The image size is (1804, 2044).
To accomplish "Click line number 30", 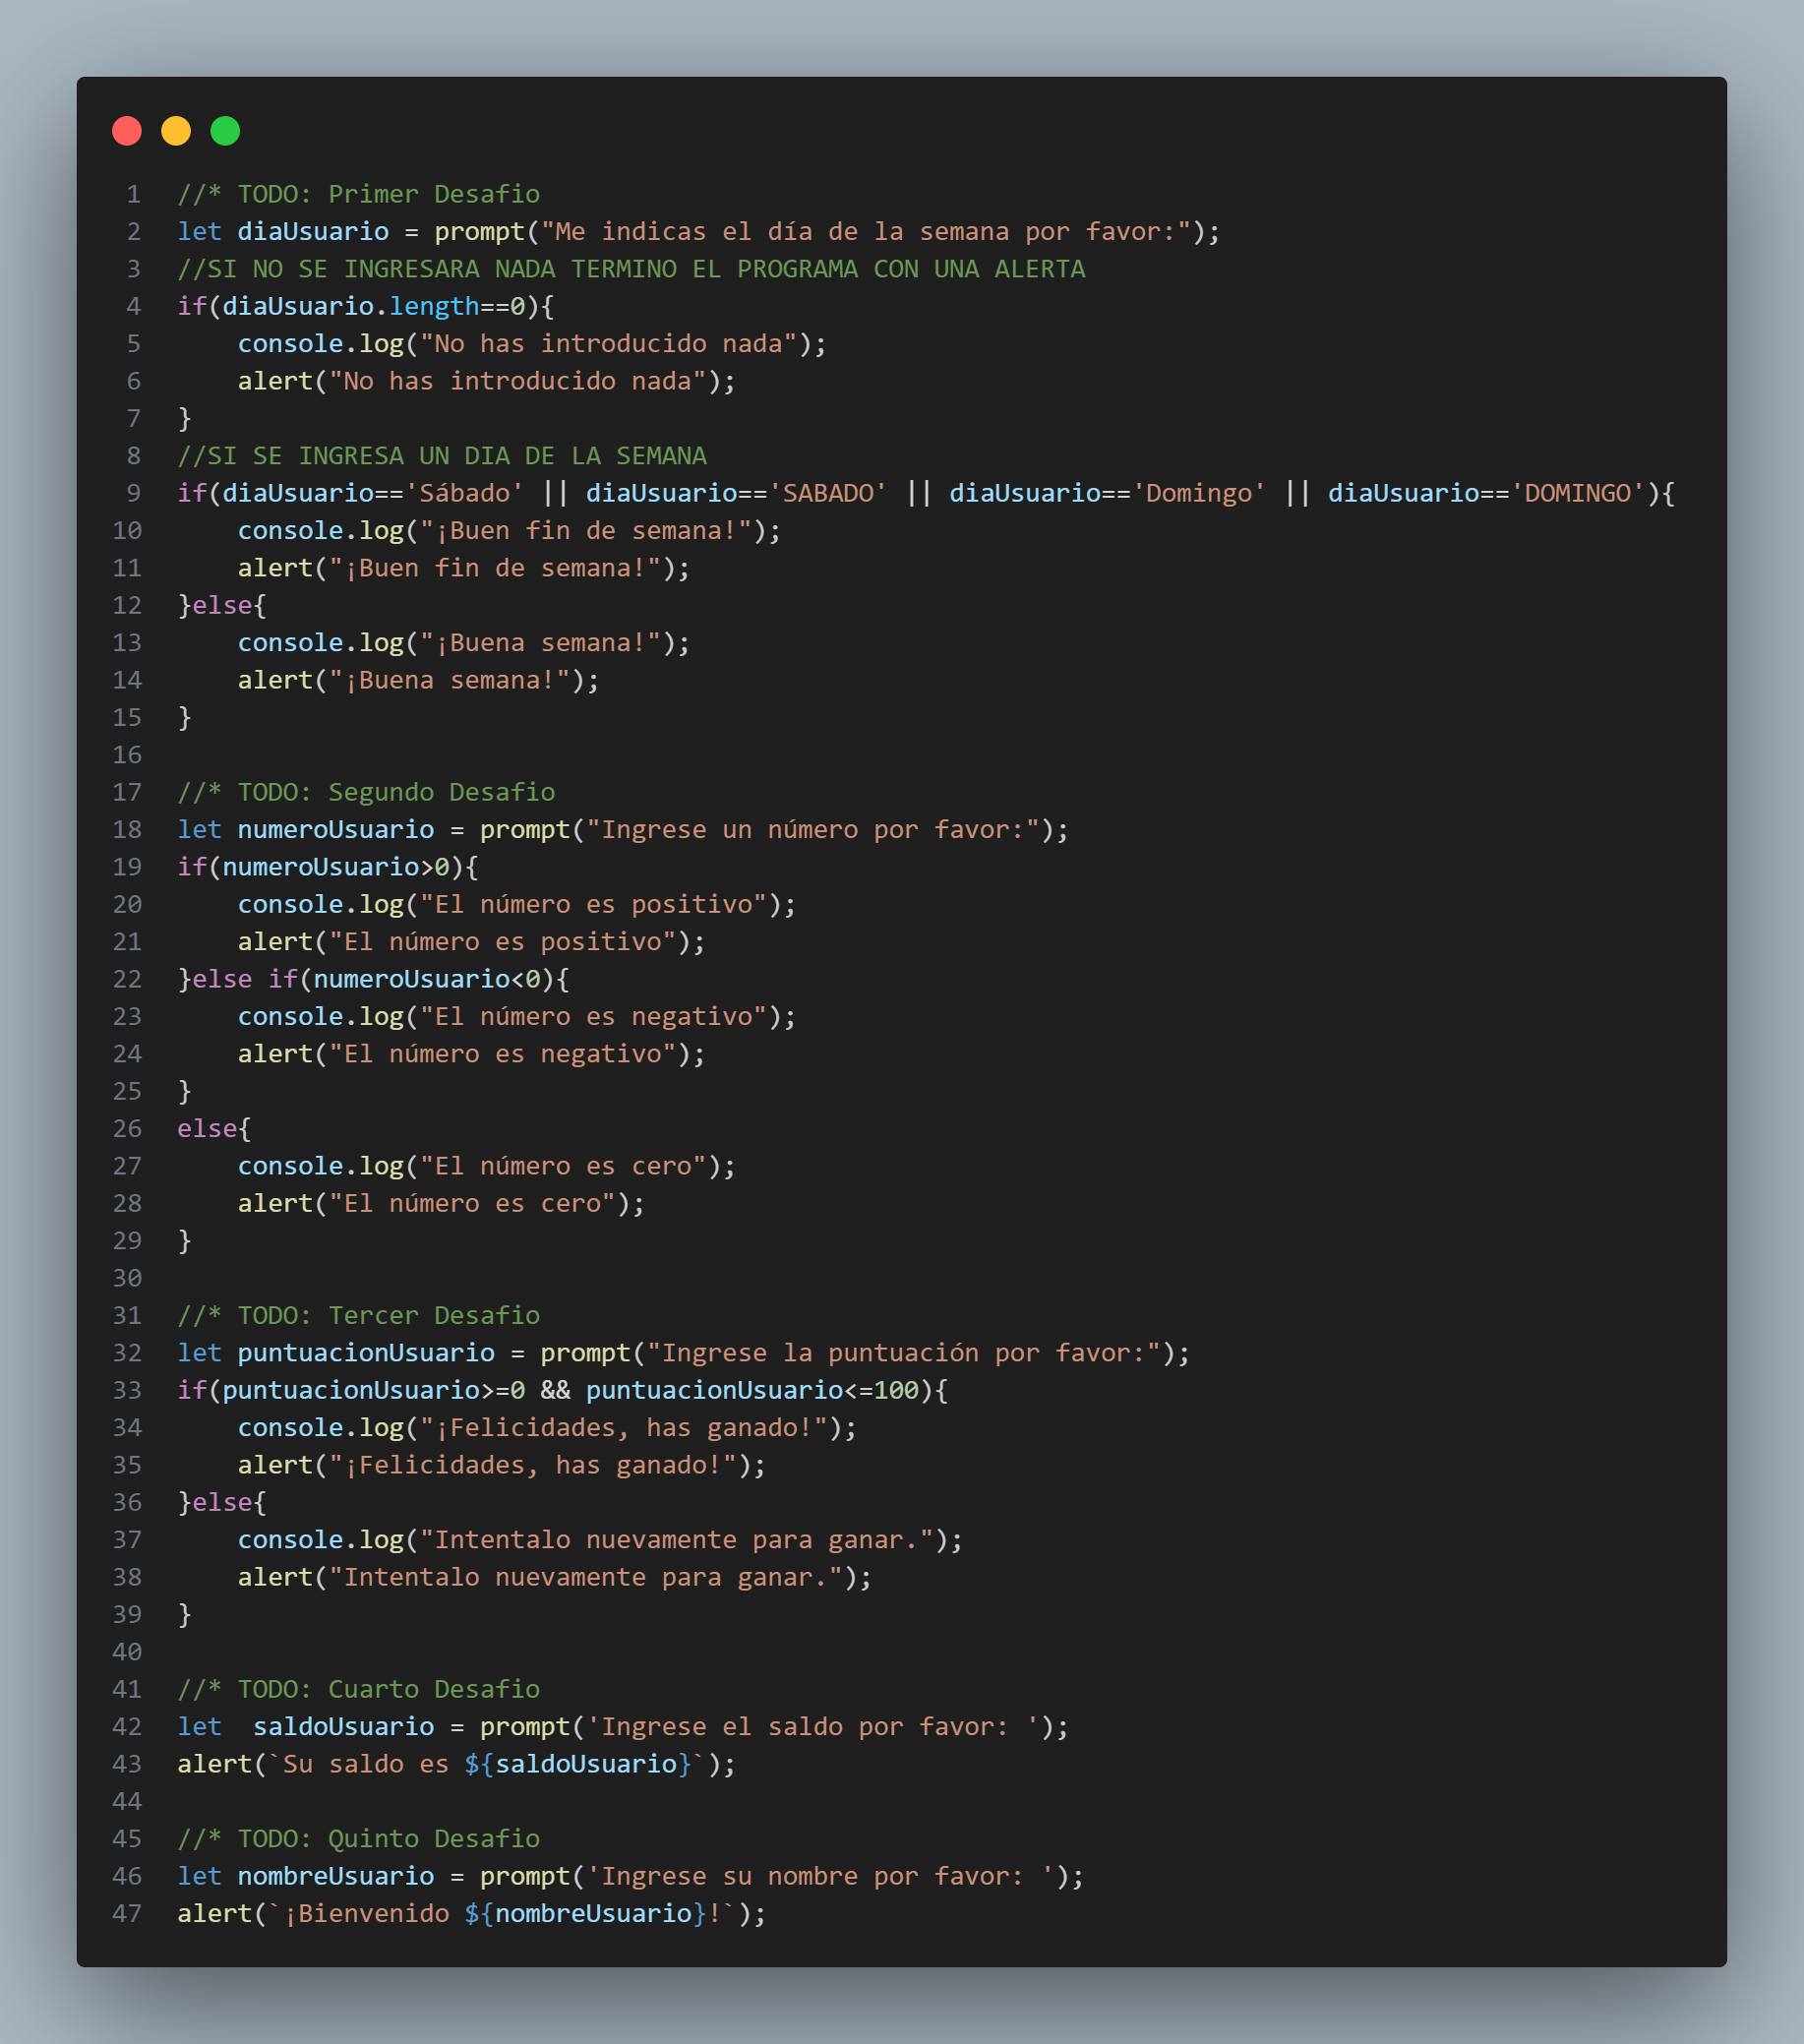I will pyautogui.click(x=127, y=1278).
